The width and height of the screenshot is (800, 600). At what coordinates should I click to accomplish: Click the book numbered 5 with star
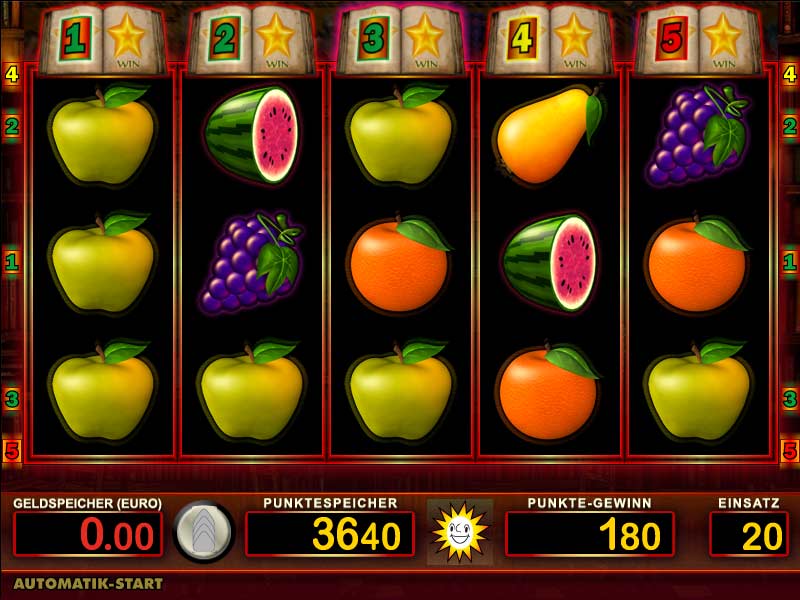pos(698,40)
